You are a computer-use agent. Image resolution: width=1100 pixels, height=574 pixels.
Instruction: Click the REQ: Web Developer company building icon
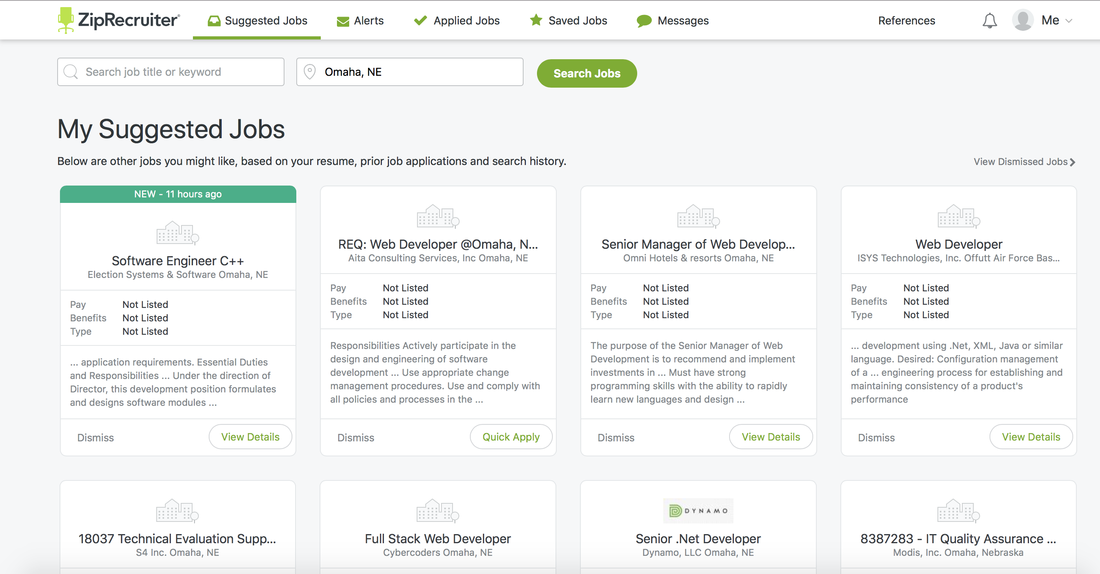438,217
